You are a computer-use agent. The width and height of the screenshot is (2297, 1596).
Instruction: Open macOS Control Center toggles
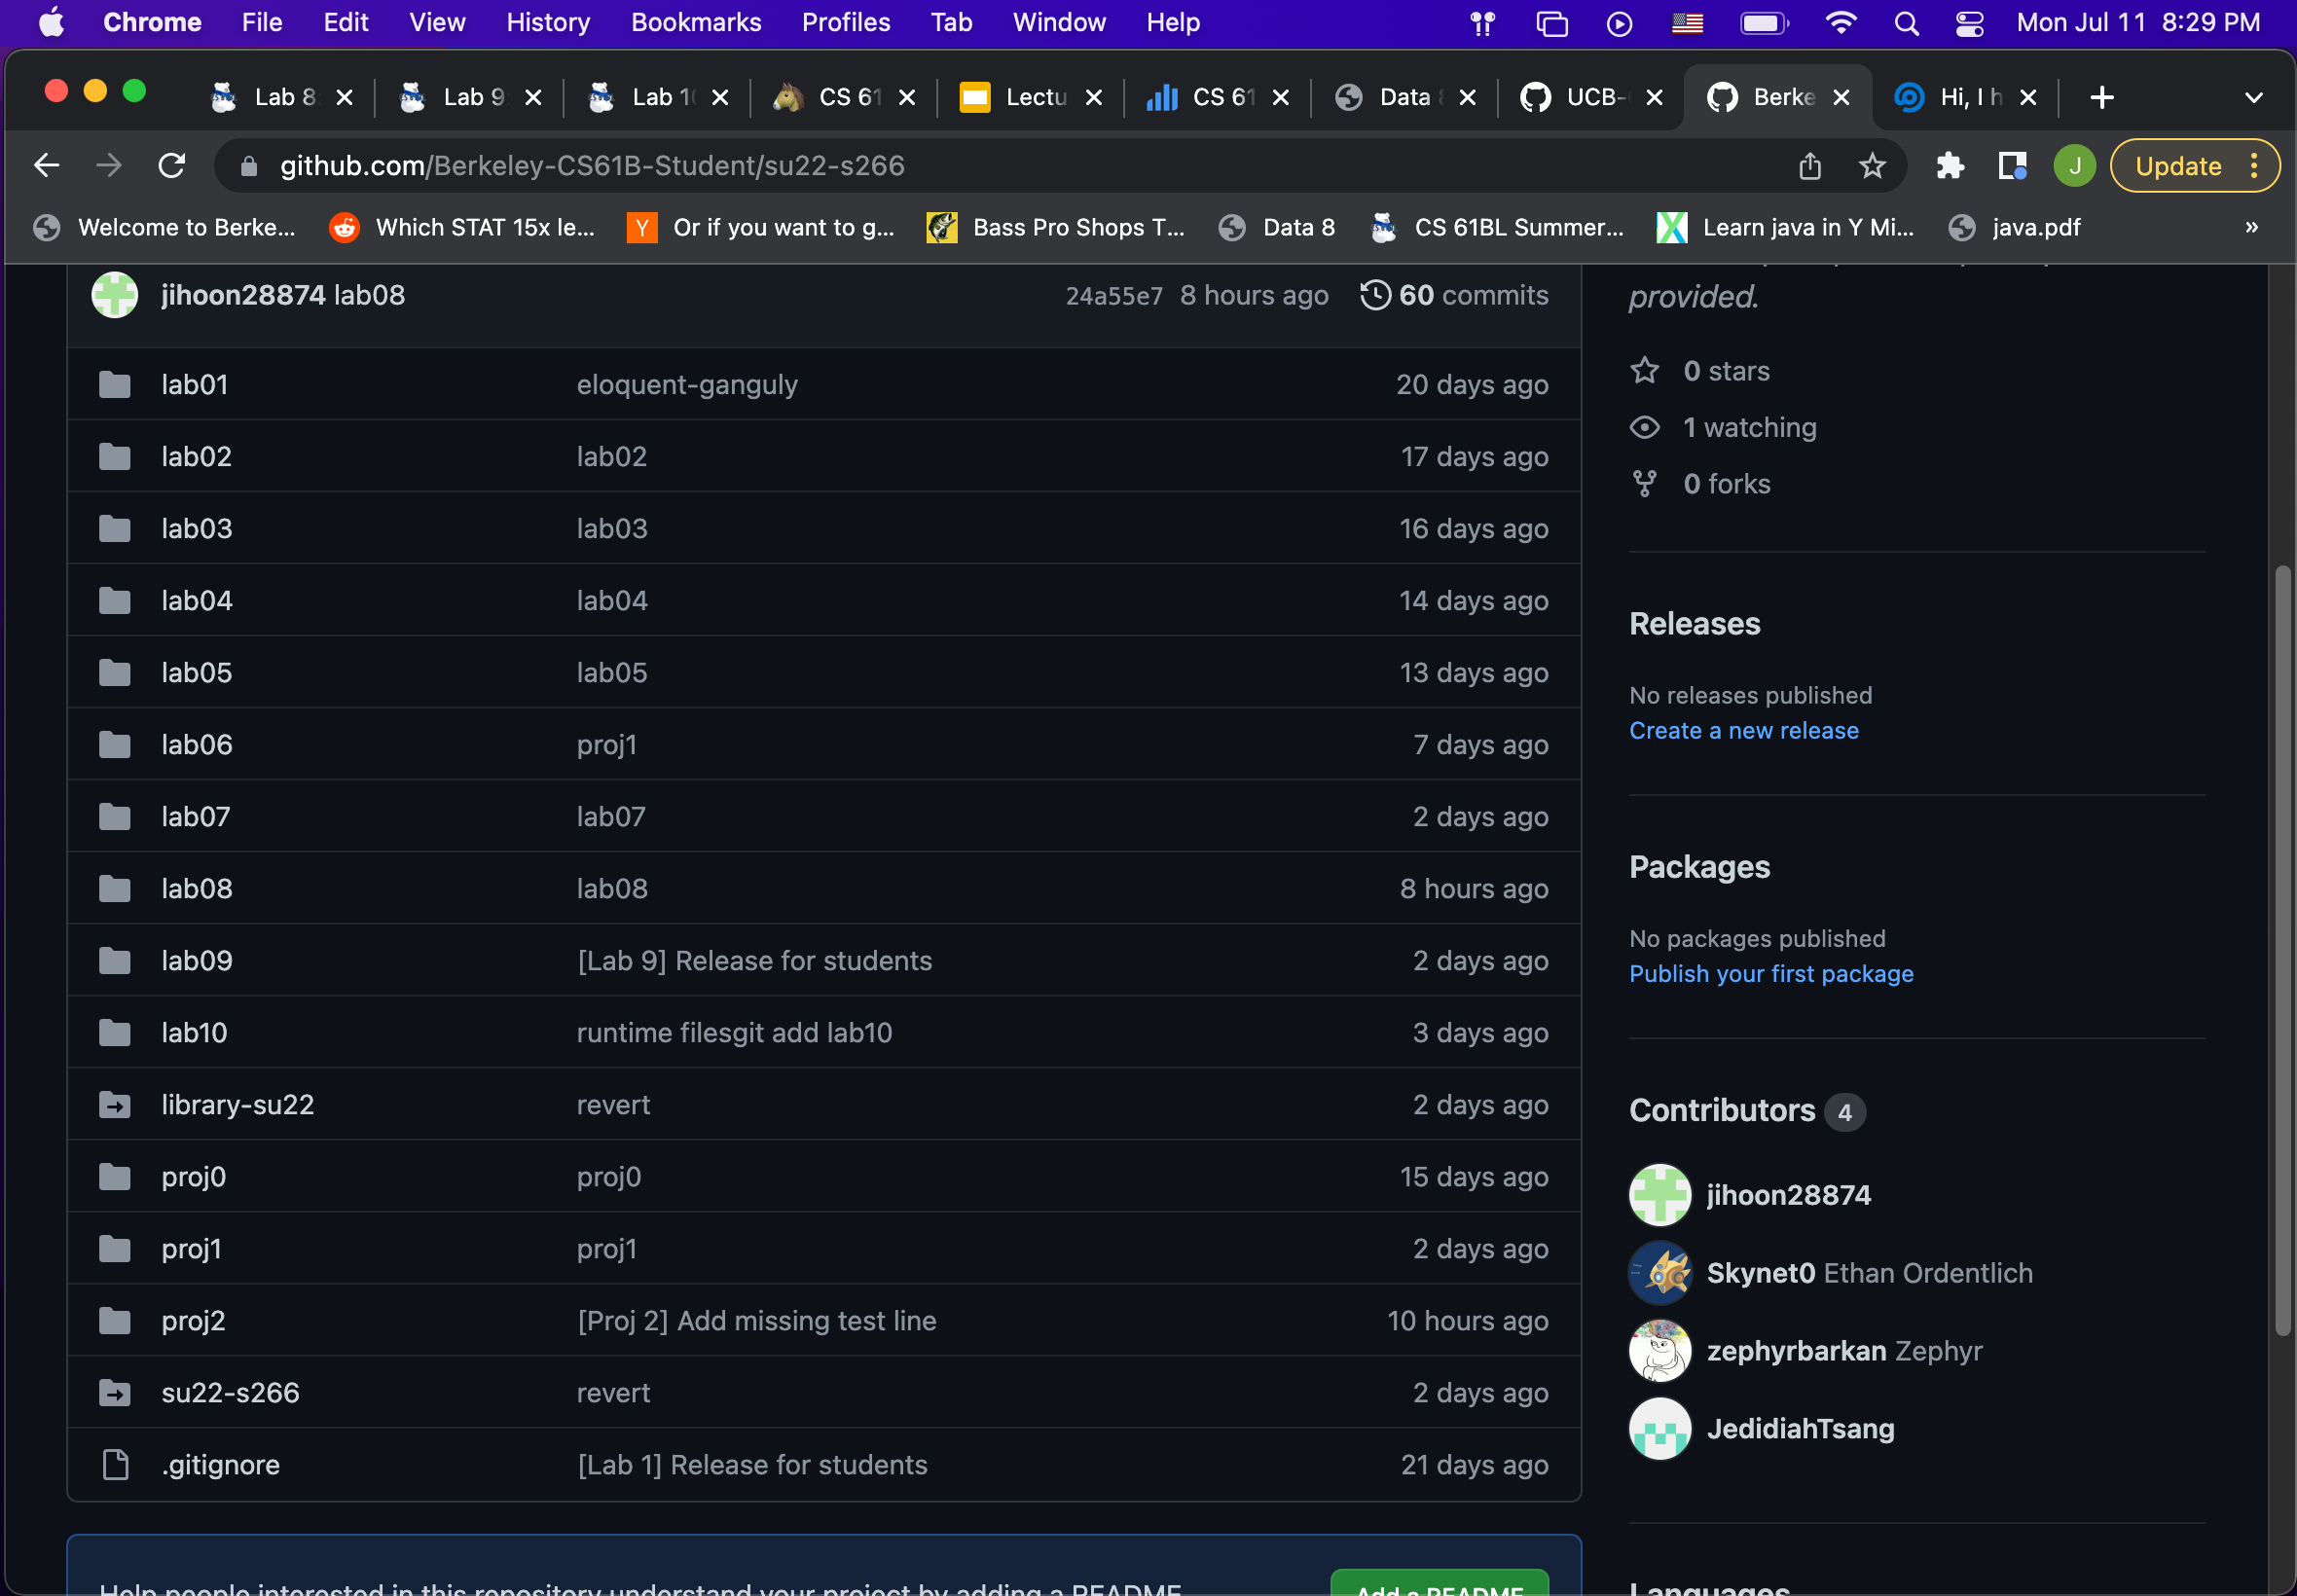tap(1969, 23)
